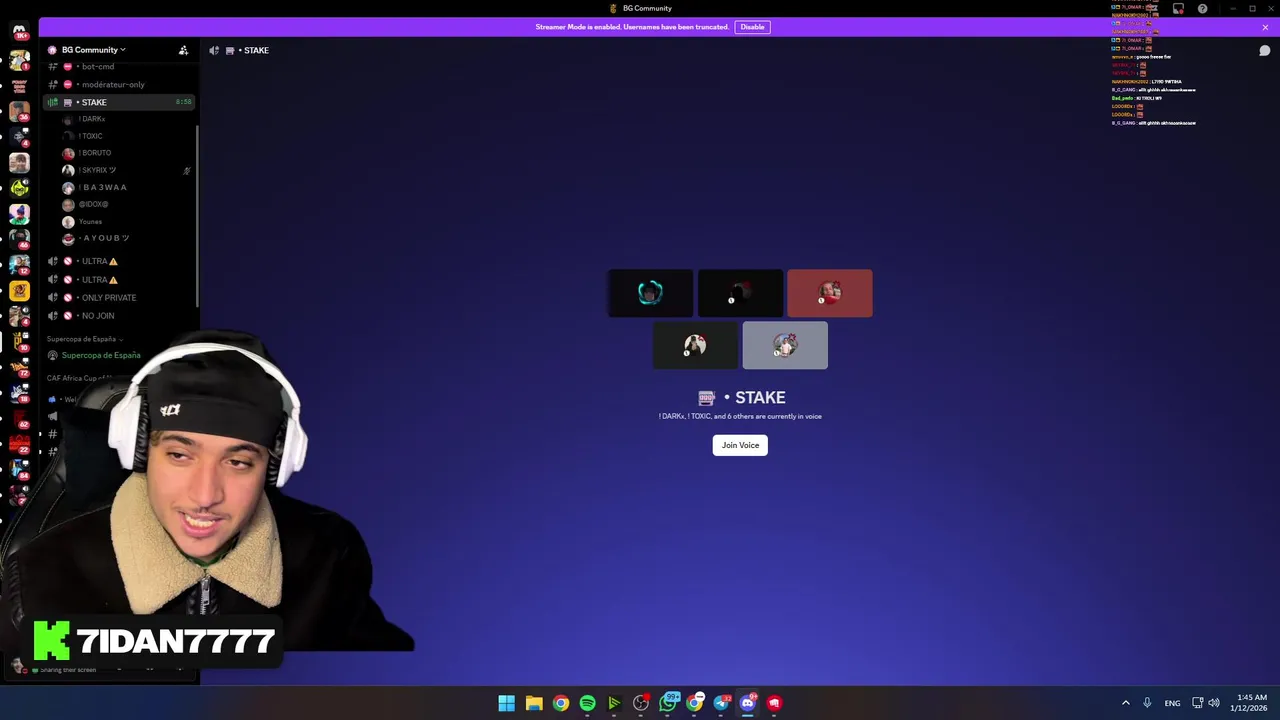Open the Discord help question mark icon
Viewport: 1280px width, 720px height.
point(1202,8)
